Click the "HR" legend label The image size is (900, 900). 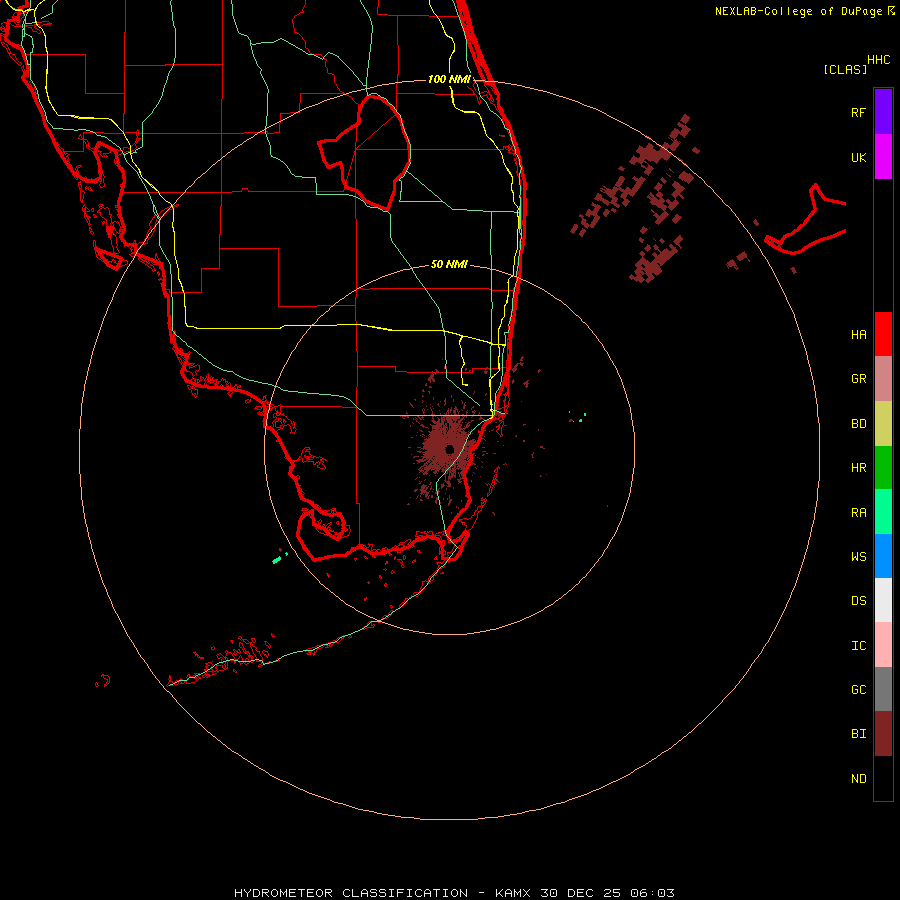pyautogui.click(x=858, y=468)
